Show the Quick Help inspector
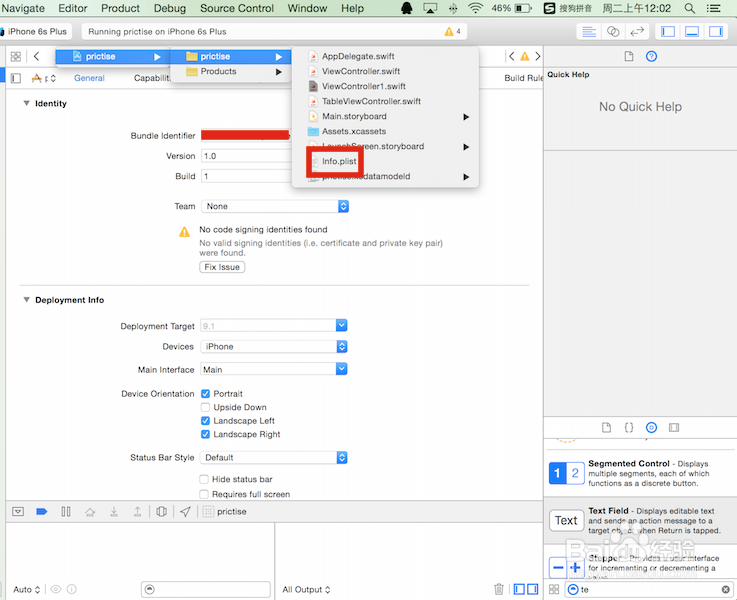 [x=651, y=56]
